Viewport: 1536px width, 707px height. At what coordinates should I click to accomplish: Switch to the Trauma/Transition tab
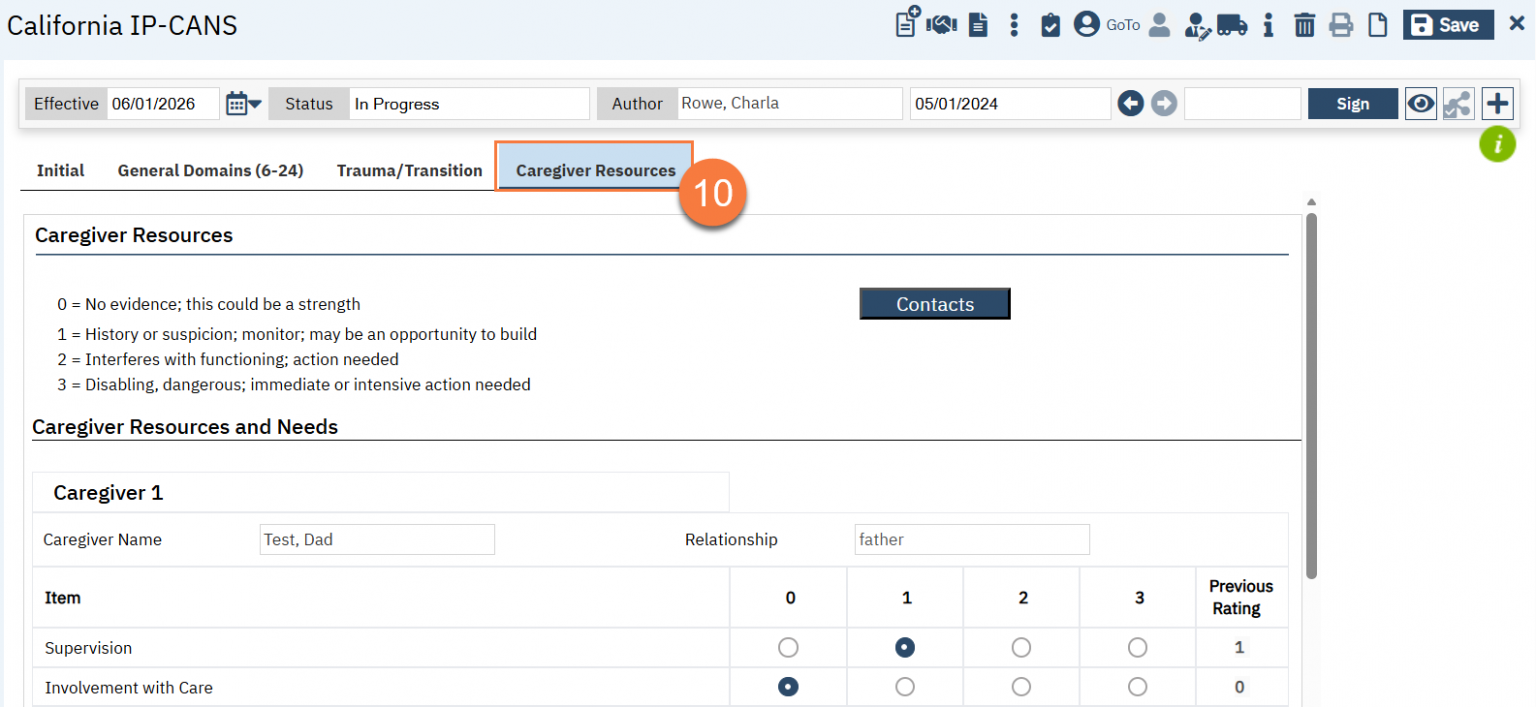(409, 171)
